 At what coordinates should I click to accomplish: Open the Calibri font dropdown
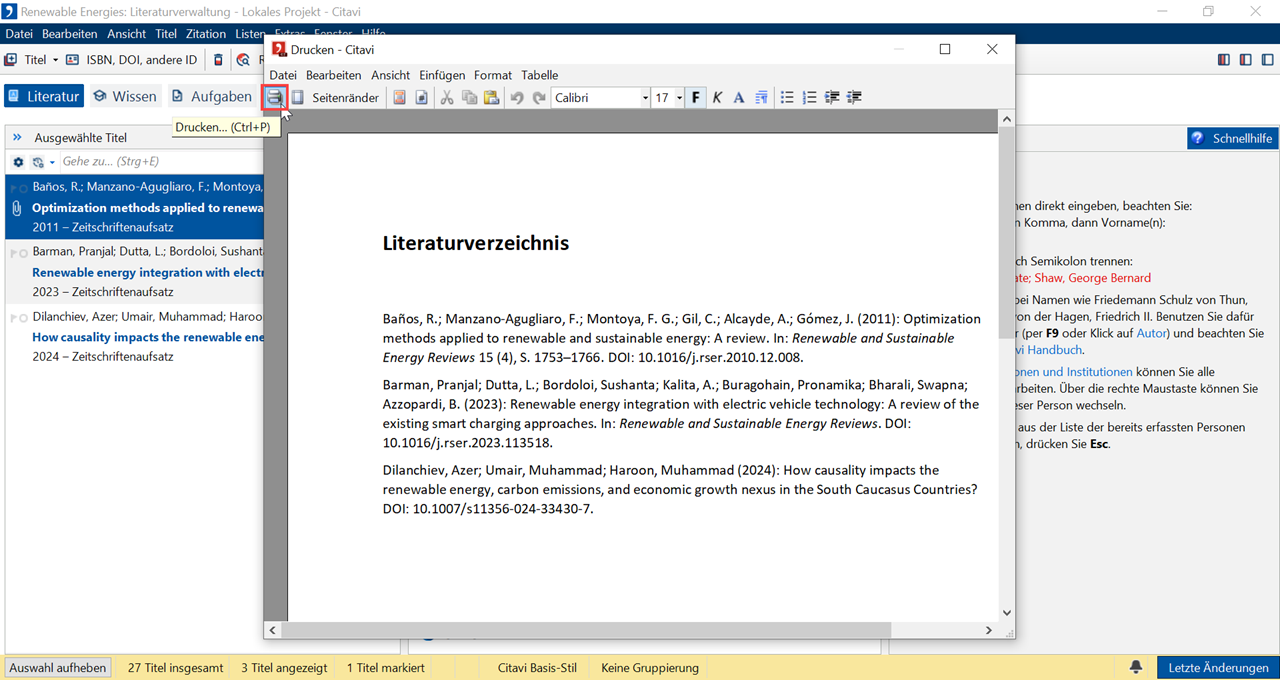click(x=643, y=97)
